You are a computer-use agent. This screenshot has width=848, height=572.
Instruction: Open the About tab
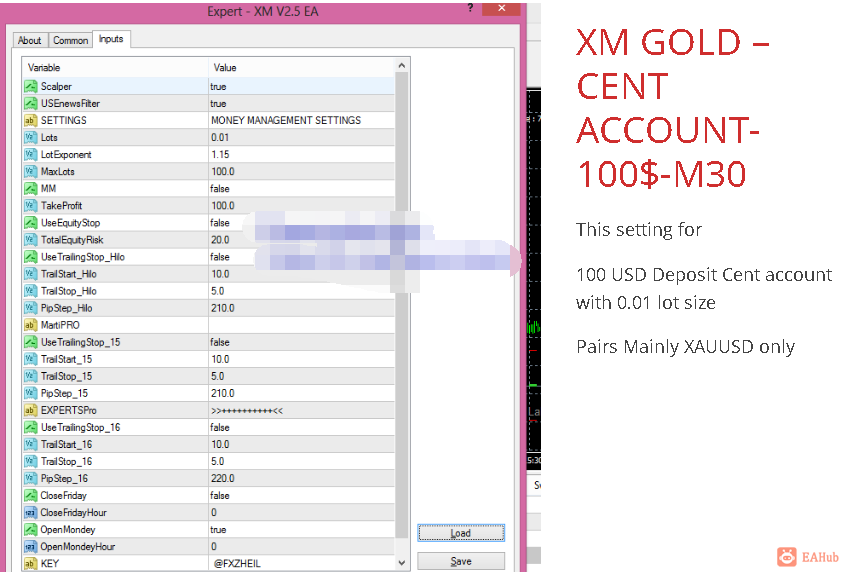point(29,40)
